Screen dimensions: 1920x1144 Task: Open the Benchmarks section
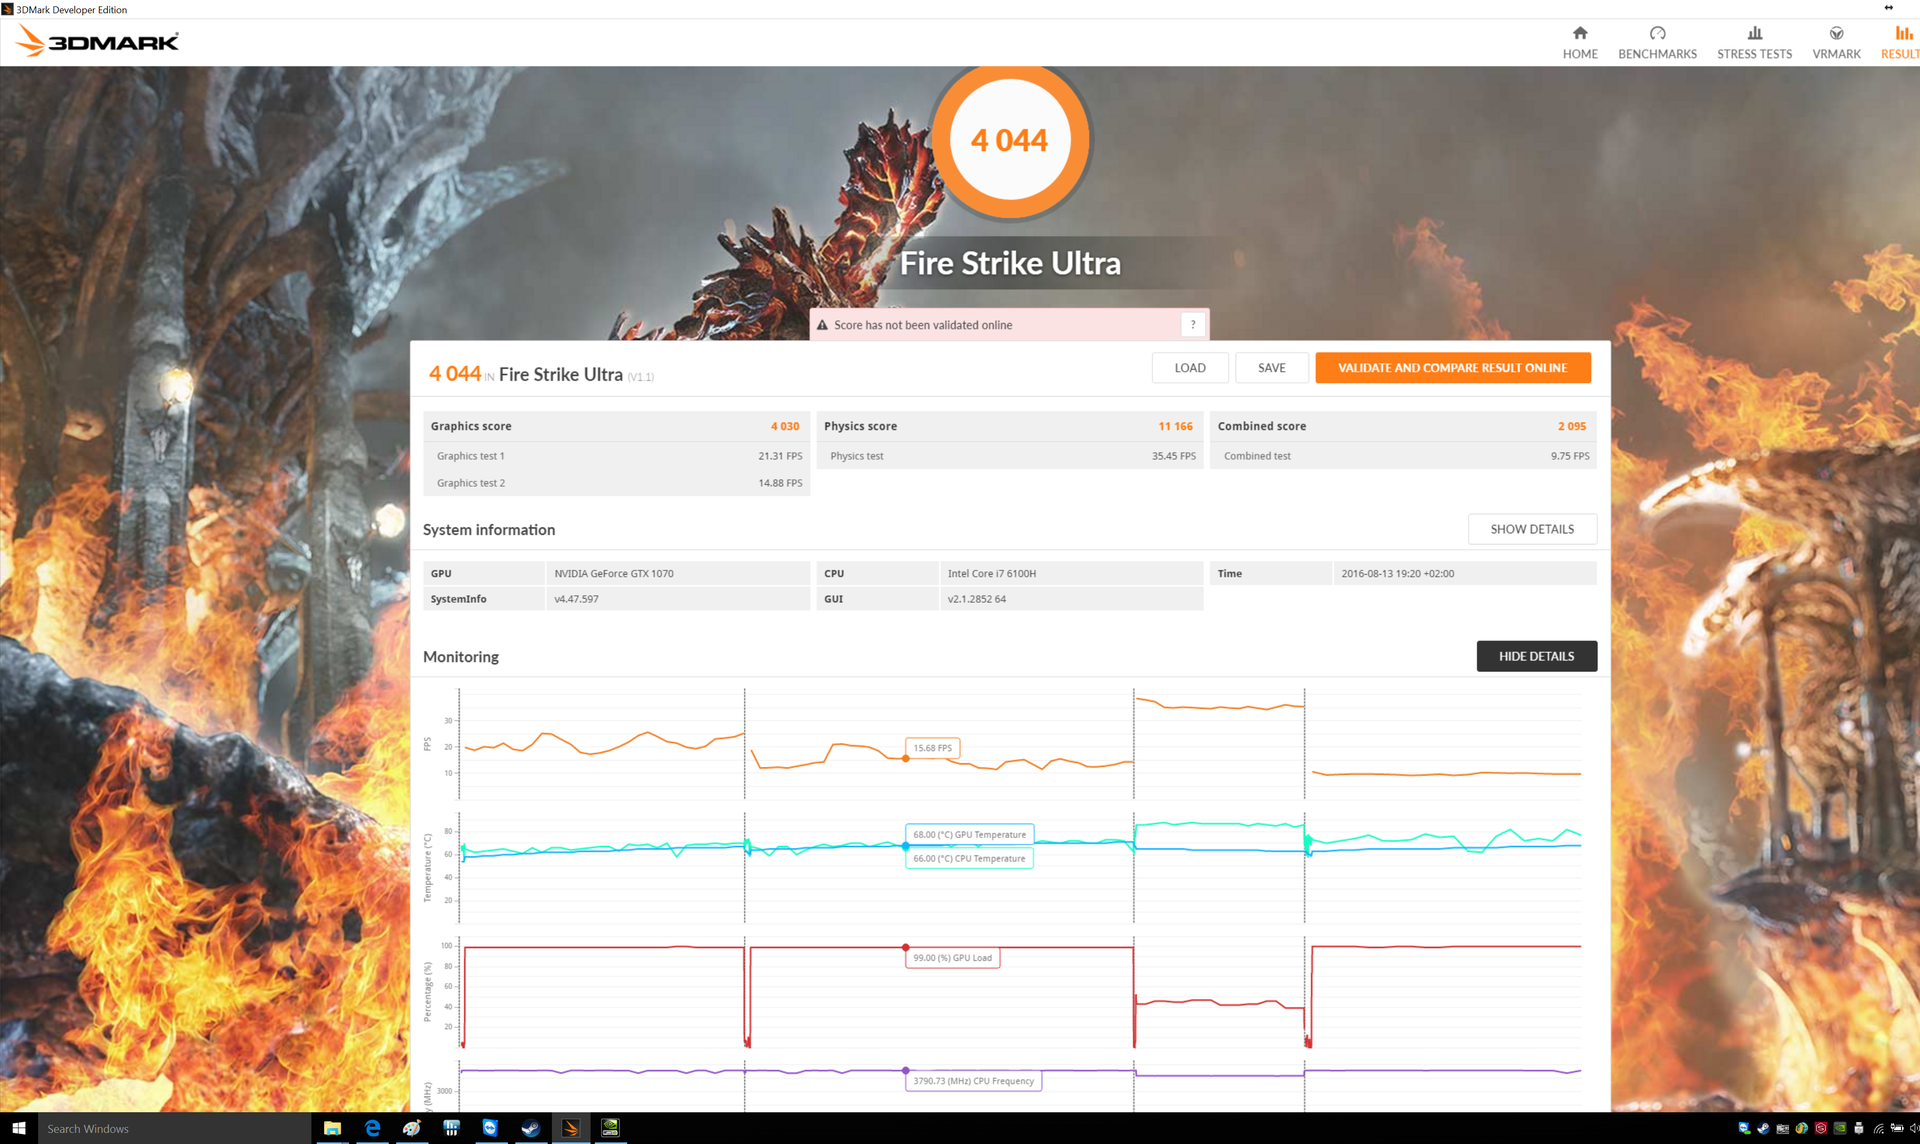1657,42
